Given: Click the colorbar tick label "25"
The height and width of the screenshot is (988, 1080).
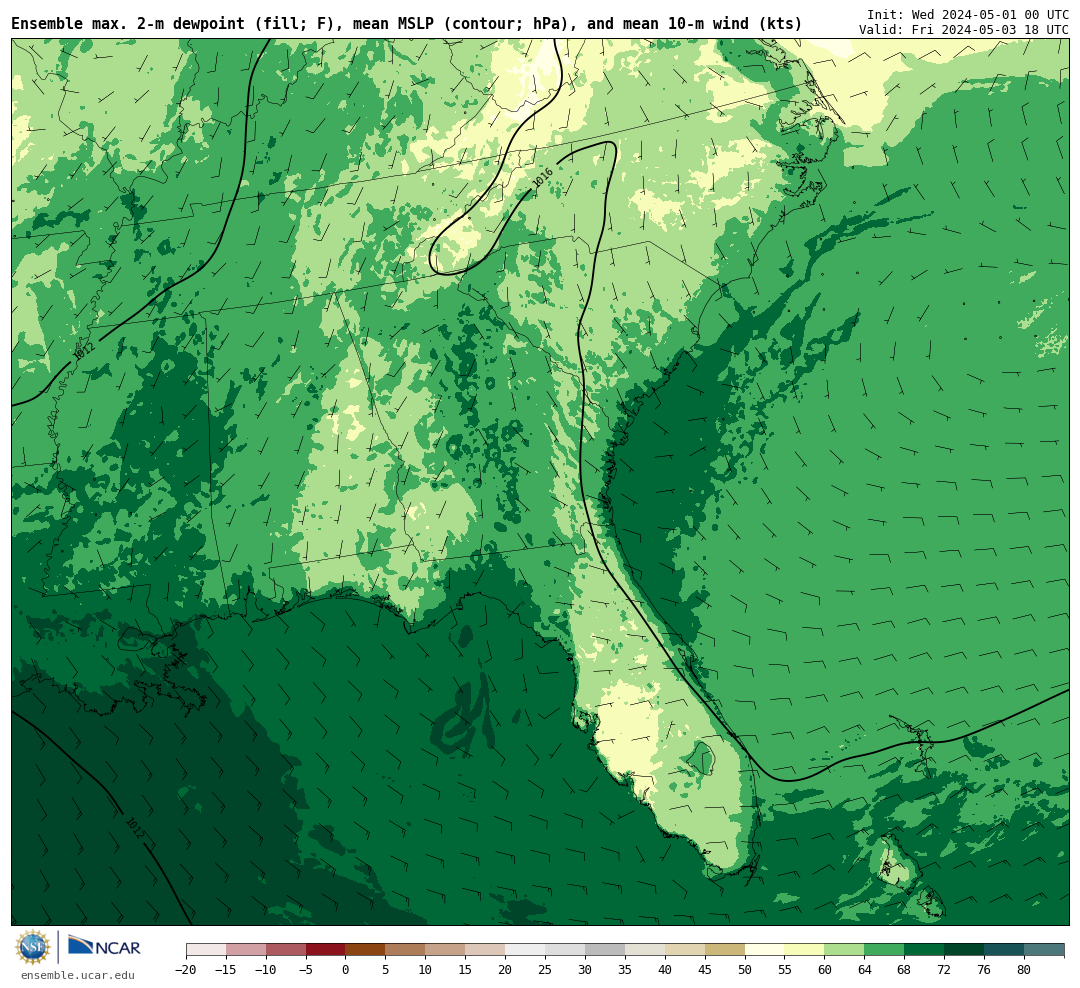Looking at the screenshot, I should [x=546, y=969].
